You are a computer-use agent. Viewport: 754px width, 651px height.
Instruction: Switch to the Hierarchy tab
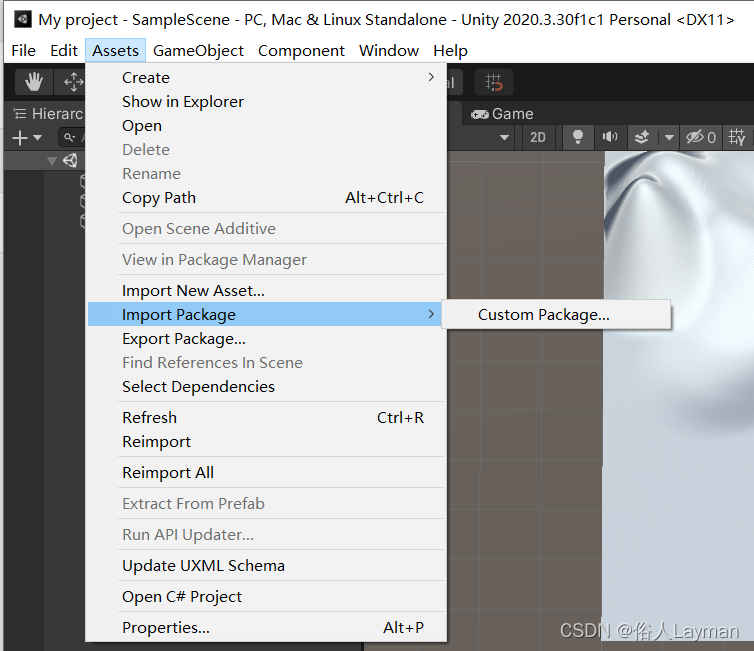(x=48, y=114)
